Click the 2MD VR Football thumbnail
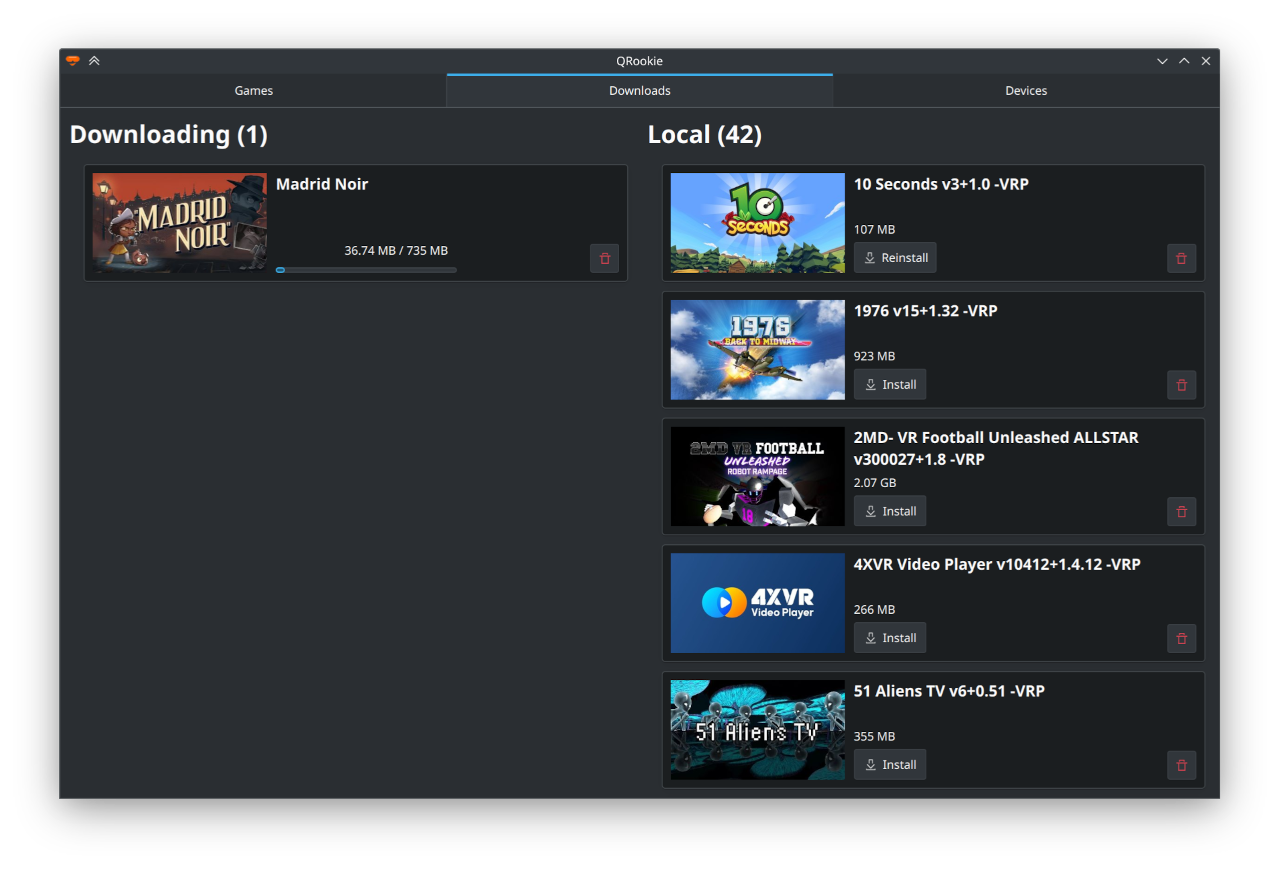The width and height of the screenshot is (1280, 869). [758, 477]
